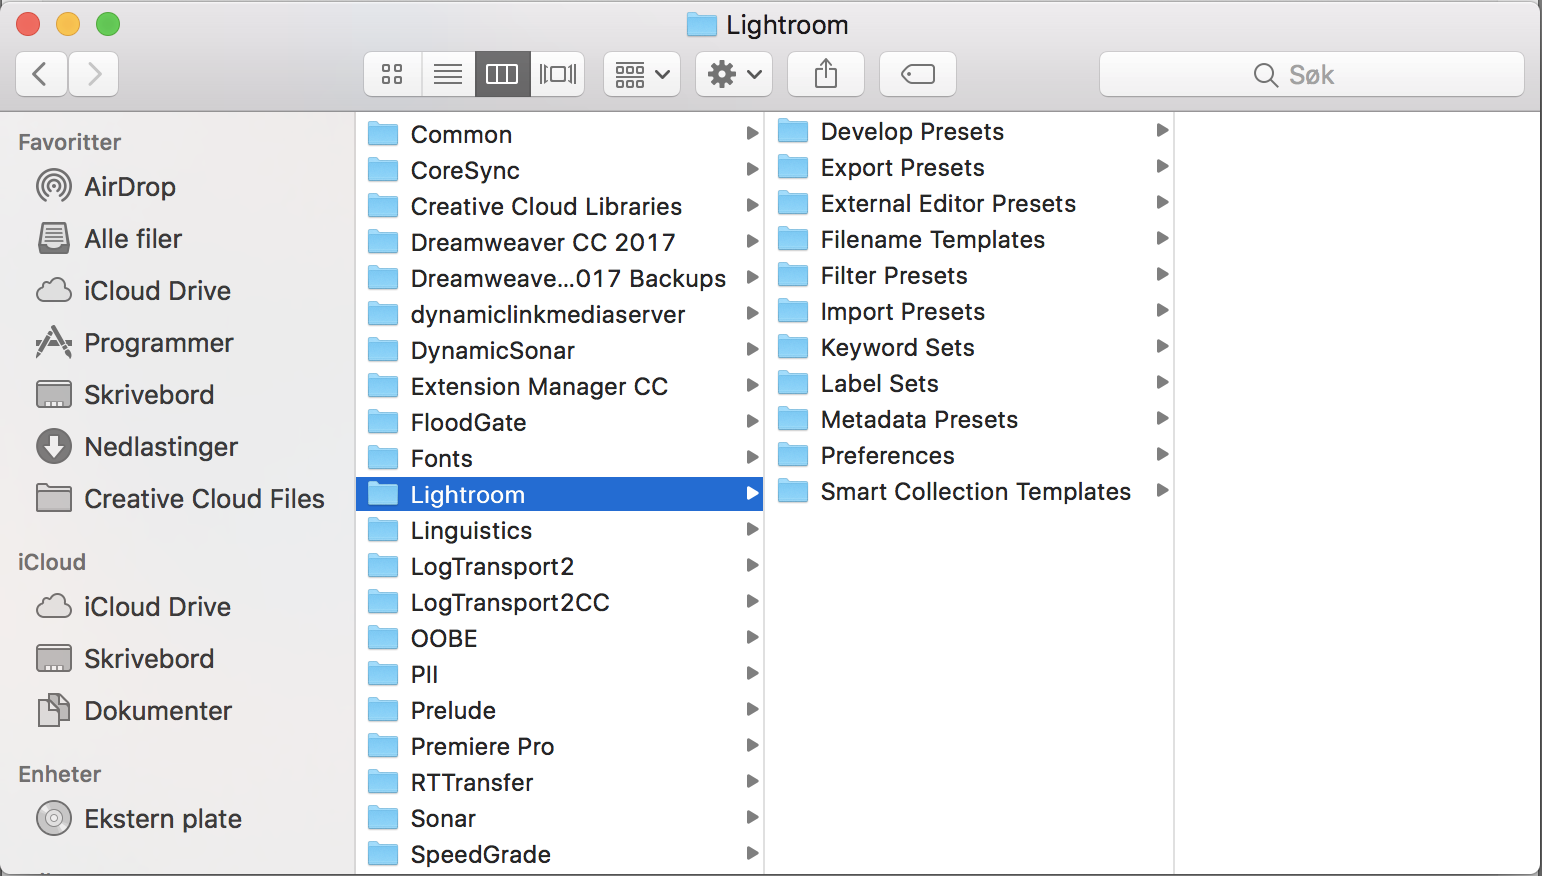1542x876 pixels.
Task: Open Alle filer in the sidebar
Action: (x=109, y=239)
